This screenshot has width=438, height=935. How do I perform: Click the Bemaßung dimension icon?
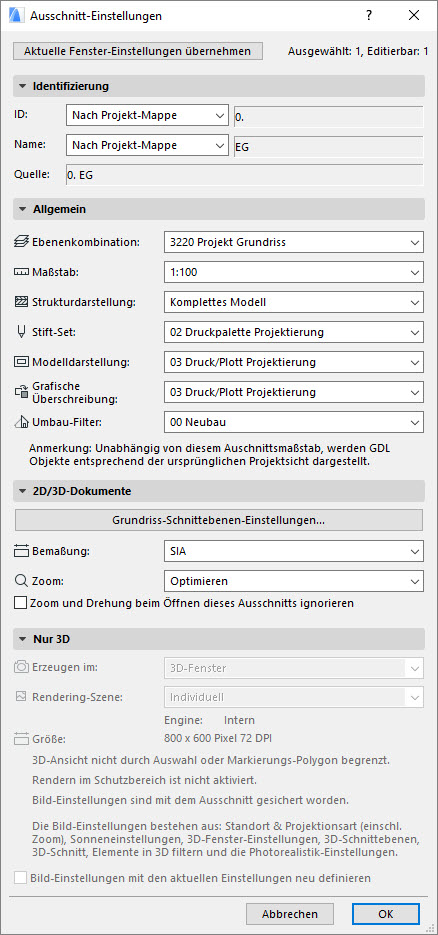(21, 550)
